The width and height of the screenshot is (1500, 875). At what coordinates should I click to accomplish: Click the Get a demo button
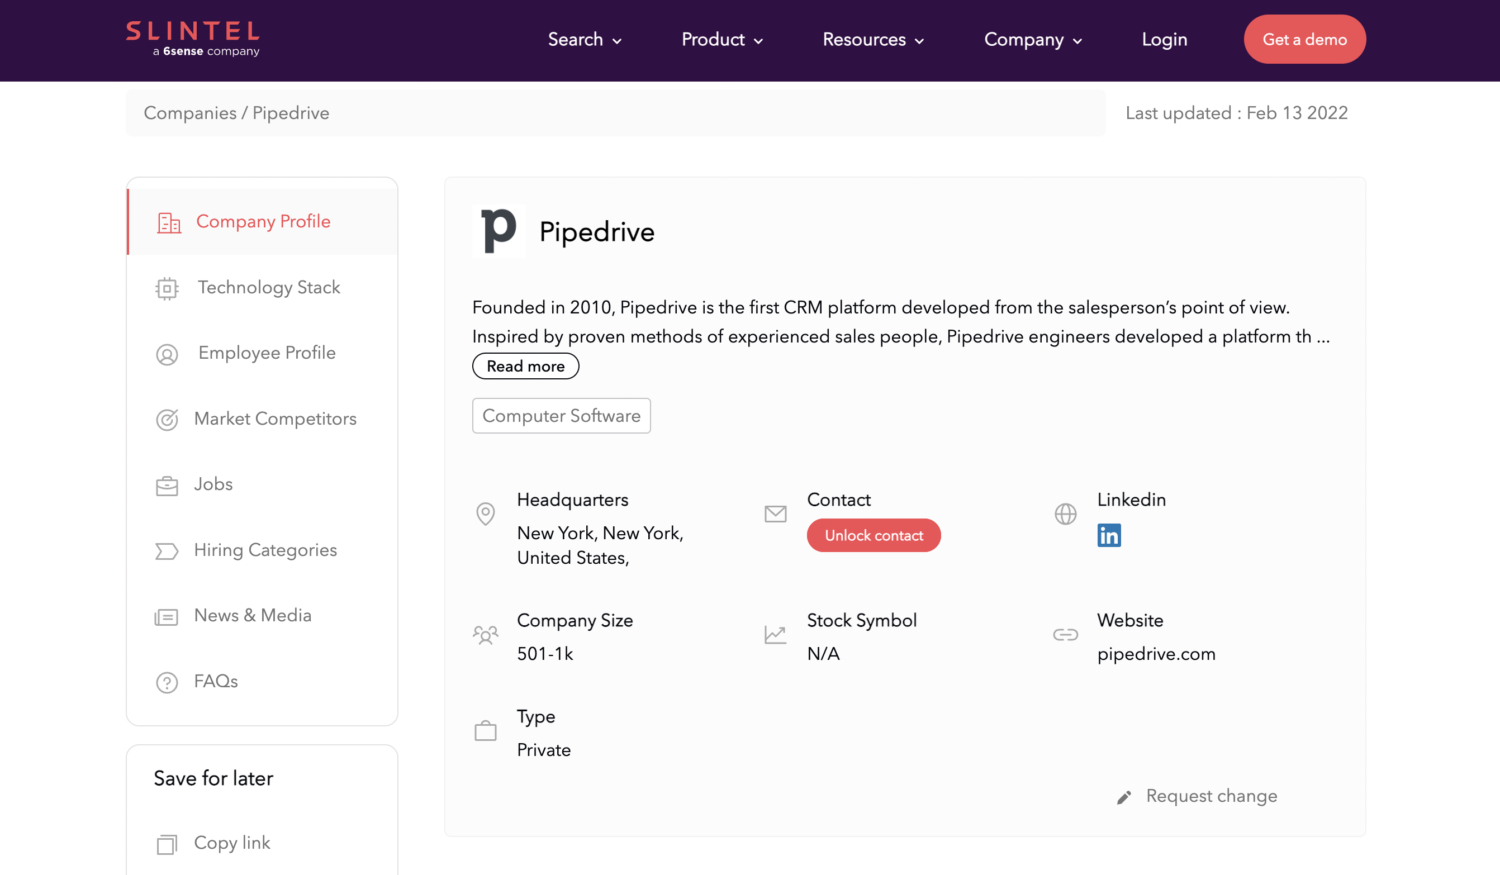pyautogui.click(x=1305, y=39)
